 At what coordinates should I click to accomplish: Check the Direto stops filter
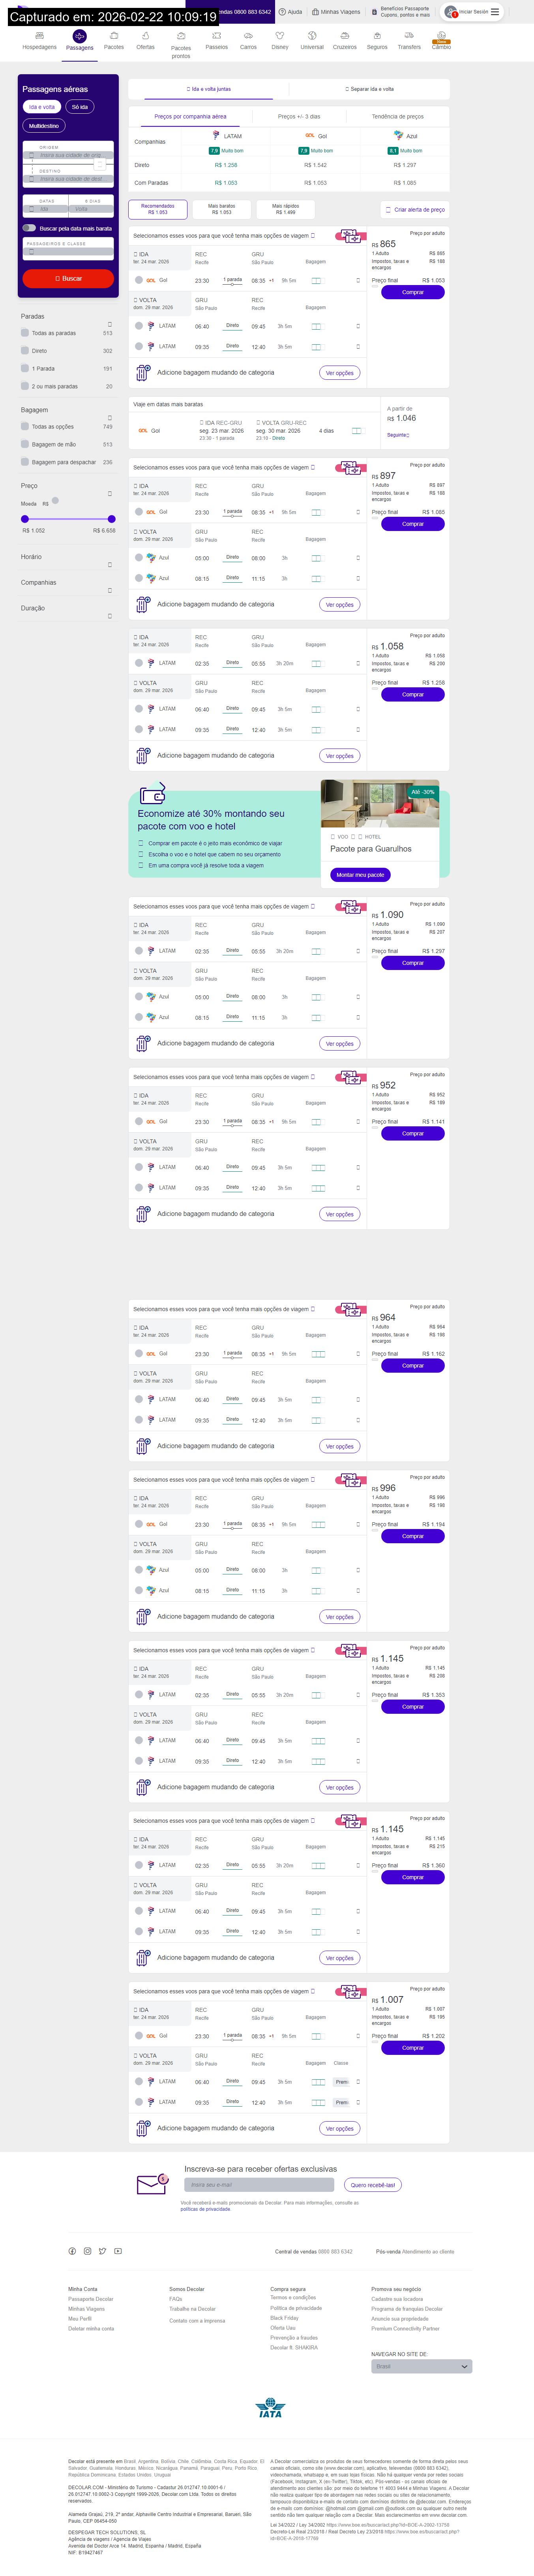coord(25,351)
